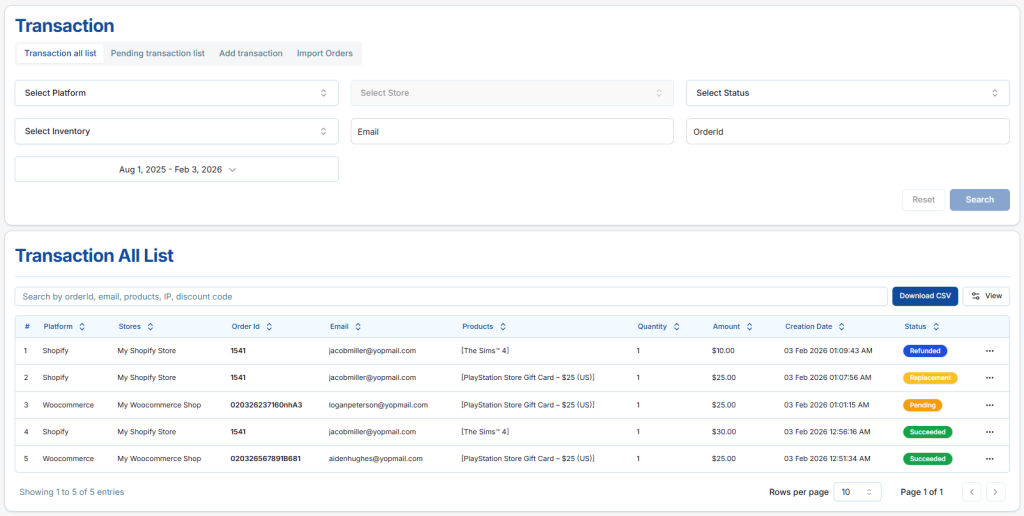Change Rows per page dropdown value
This screenshot has width=1024, height=516.
pos(858,492)
